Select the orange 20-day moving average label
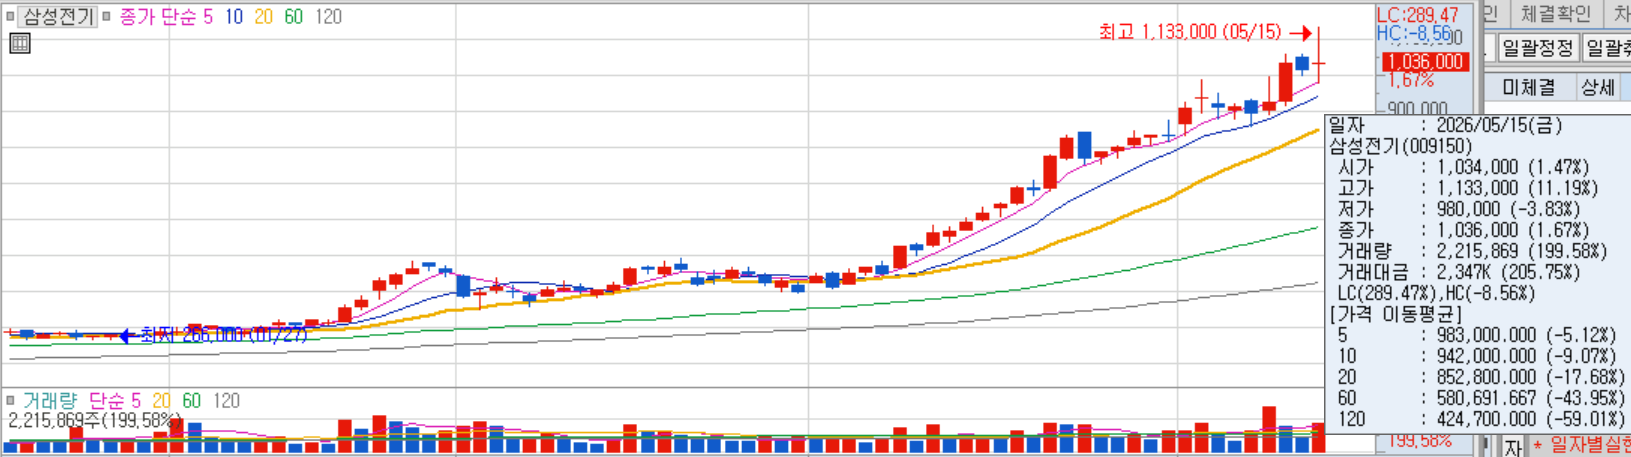 264,17
